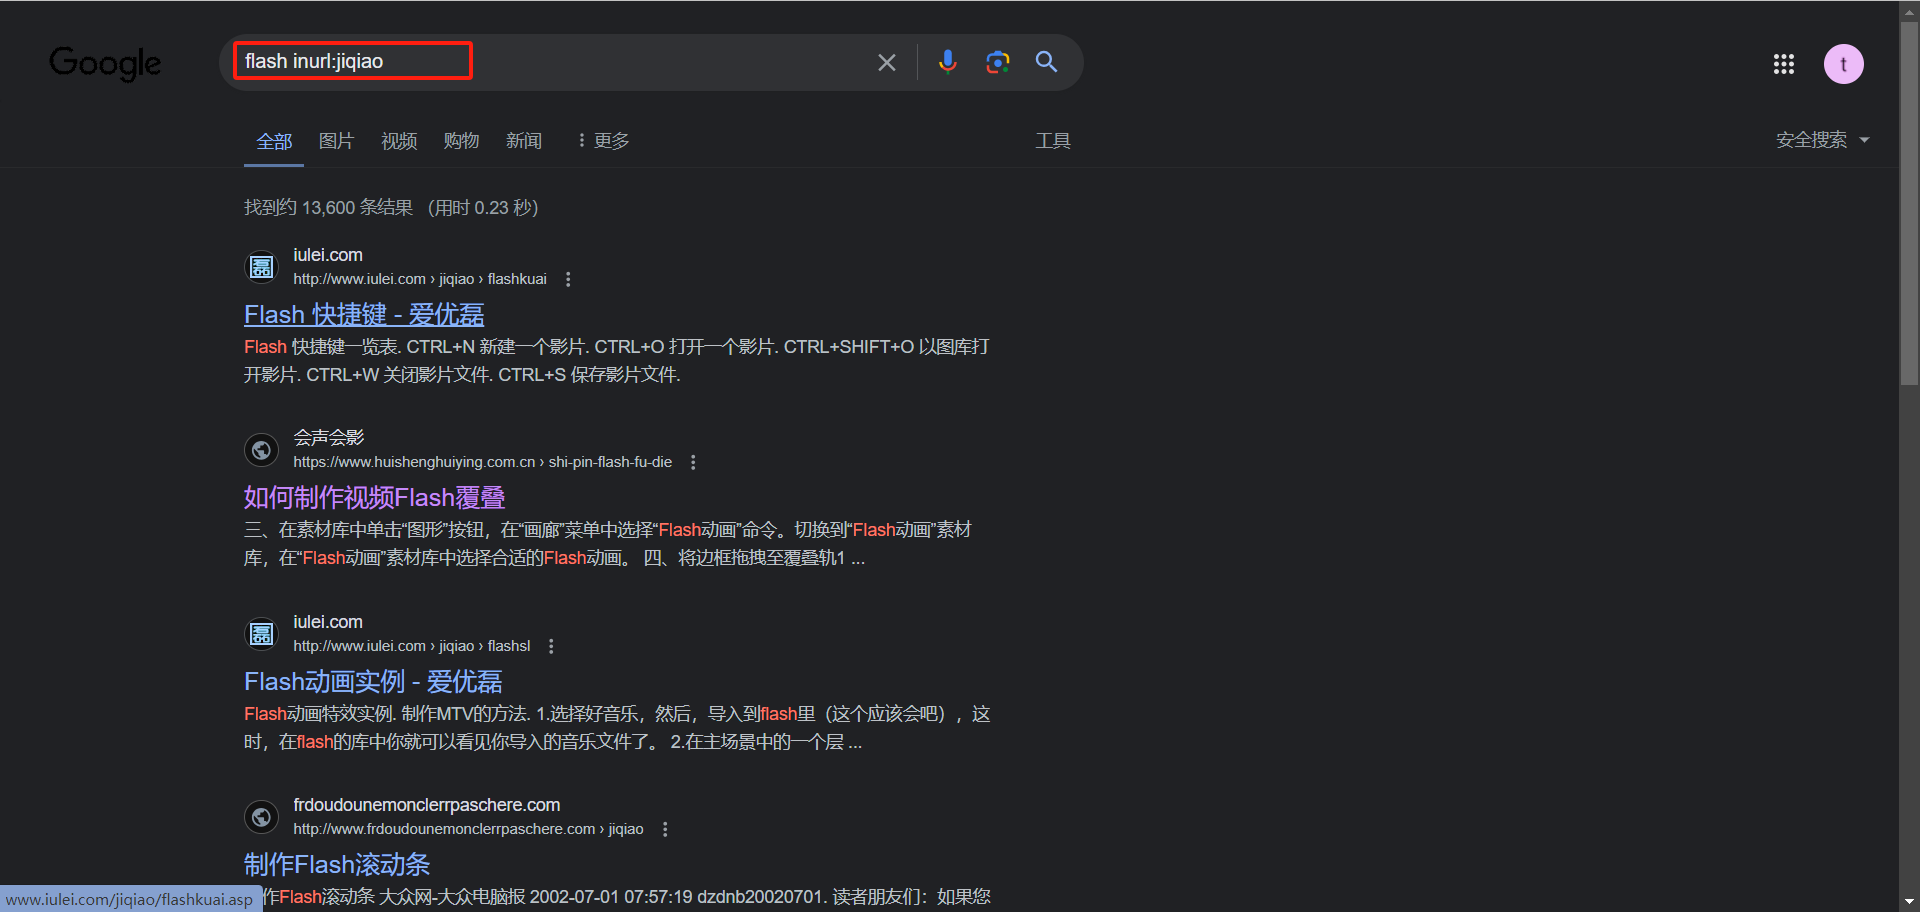1920x912 pixels.
Task: Clear the search box with the X icon
Action: [886, 62]
